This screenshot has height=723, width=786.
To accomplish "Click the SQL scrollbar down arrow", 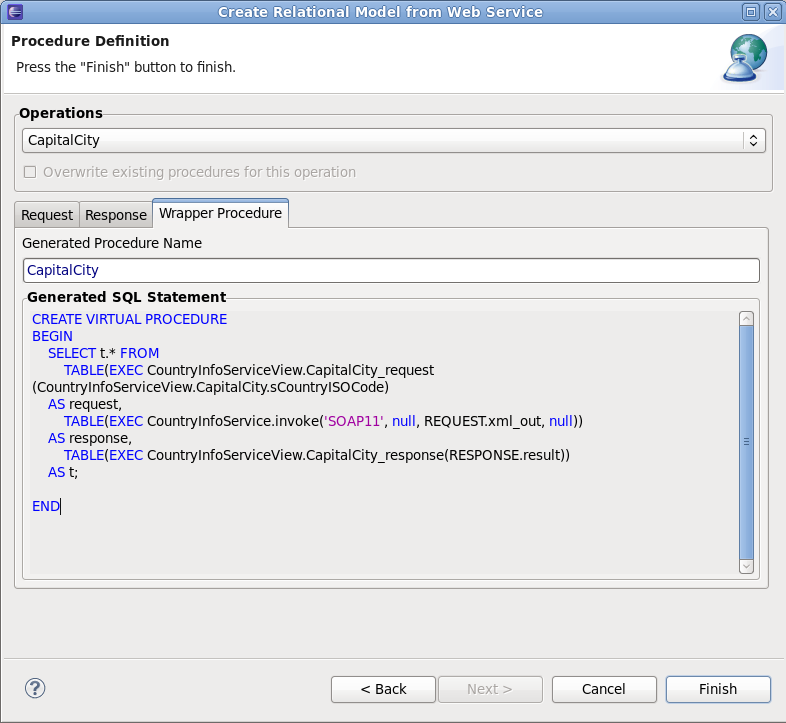I will [x=745, y=566].
